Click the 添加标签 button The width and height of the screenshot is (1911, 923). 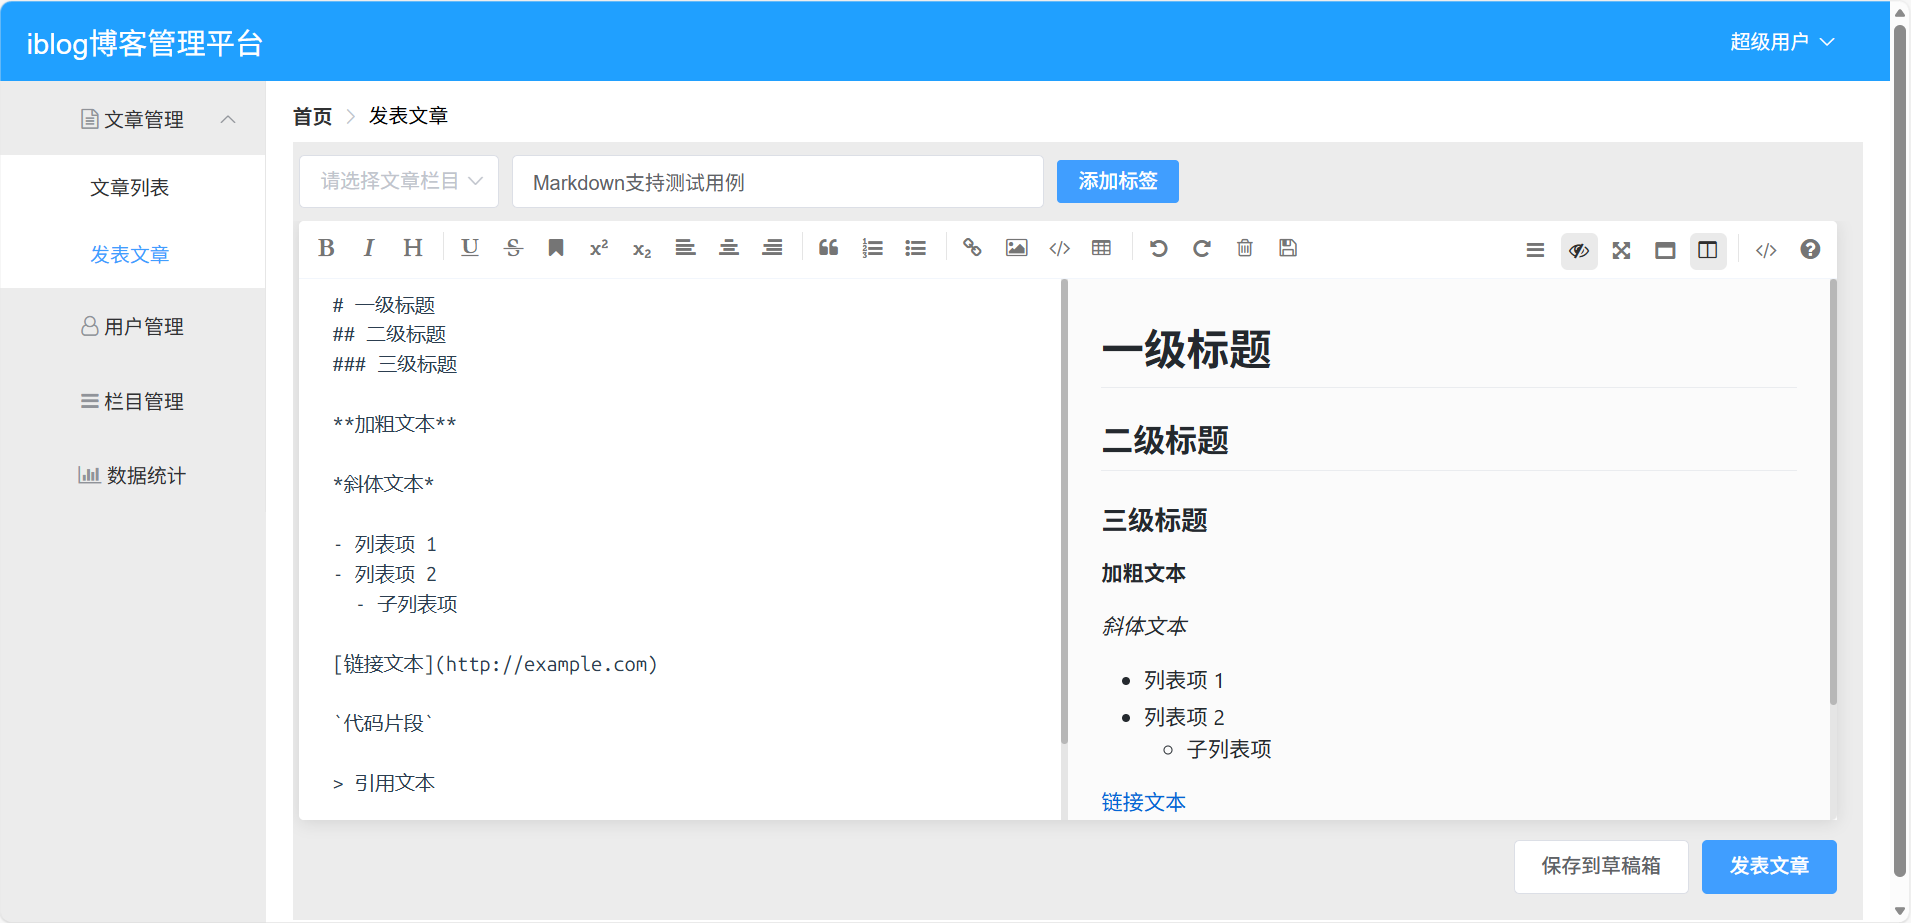[1118, 181]
